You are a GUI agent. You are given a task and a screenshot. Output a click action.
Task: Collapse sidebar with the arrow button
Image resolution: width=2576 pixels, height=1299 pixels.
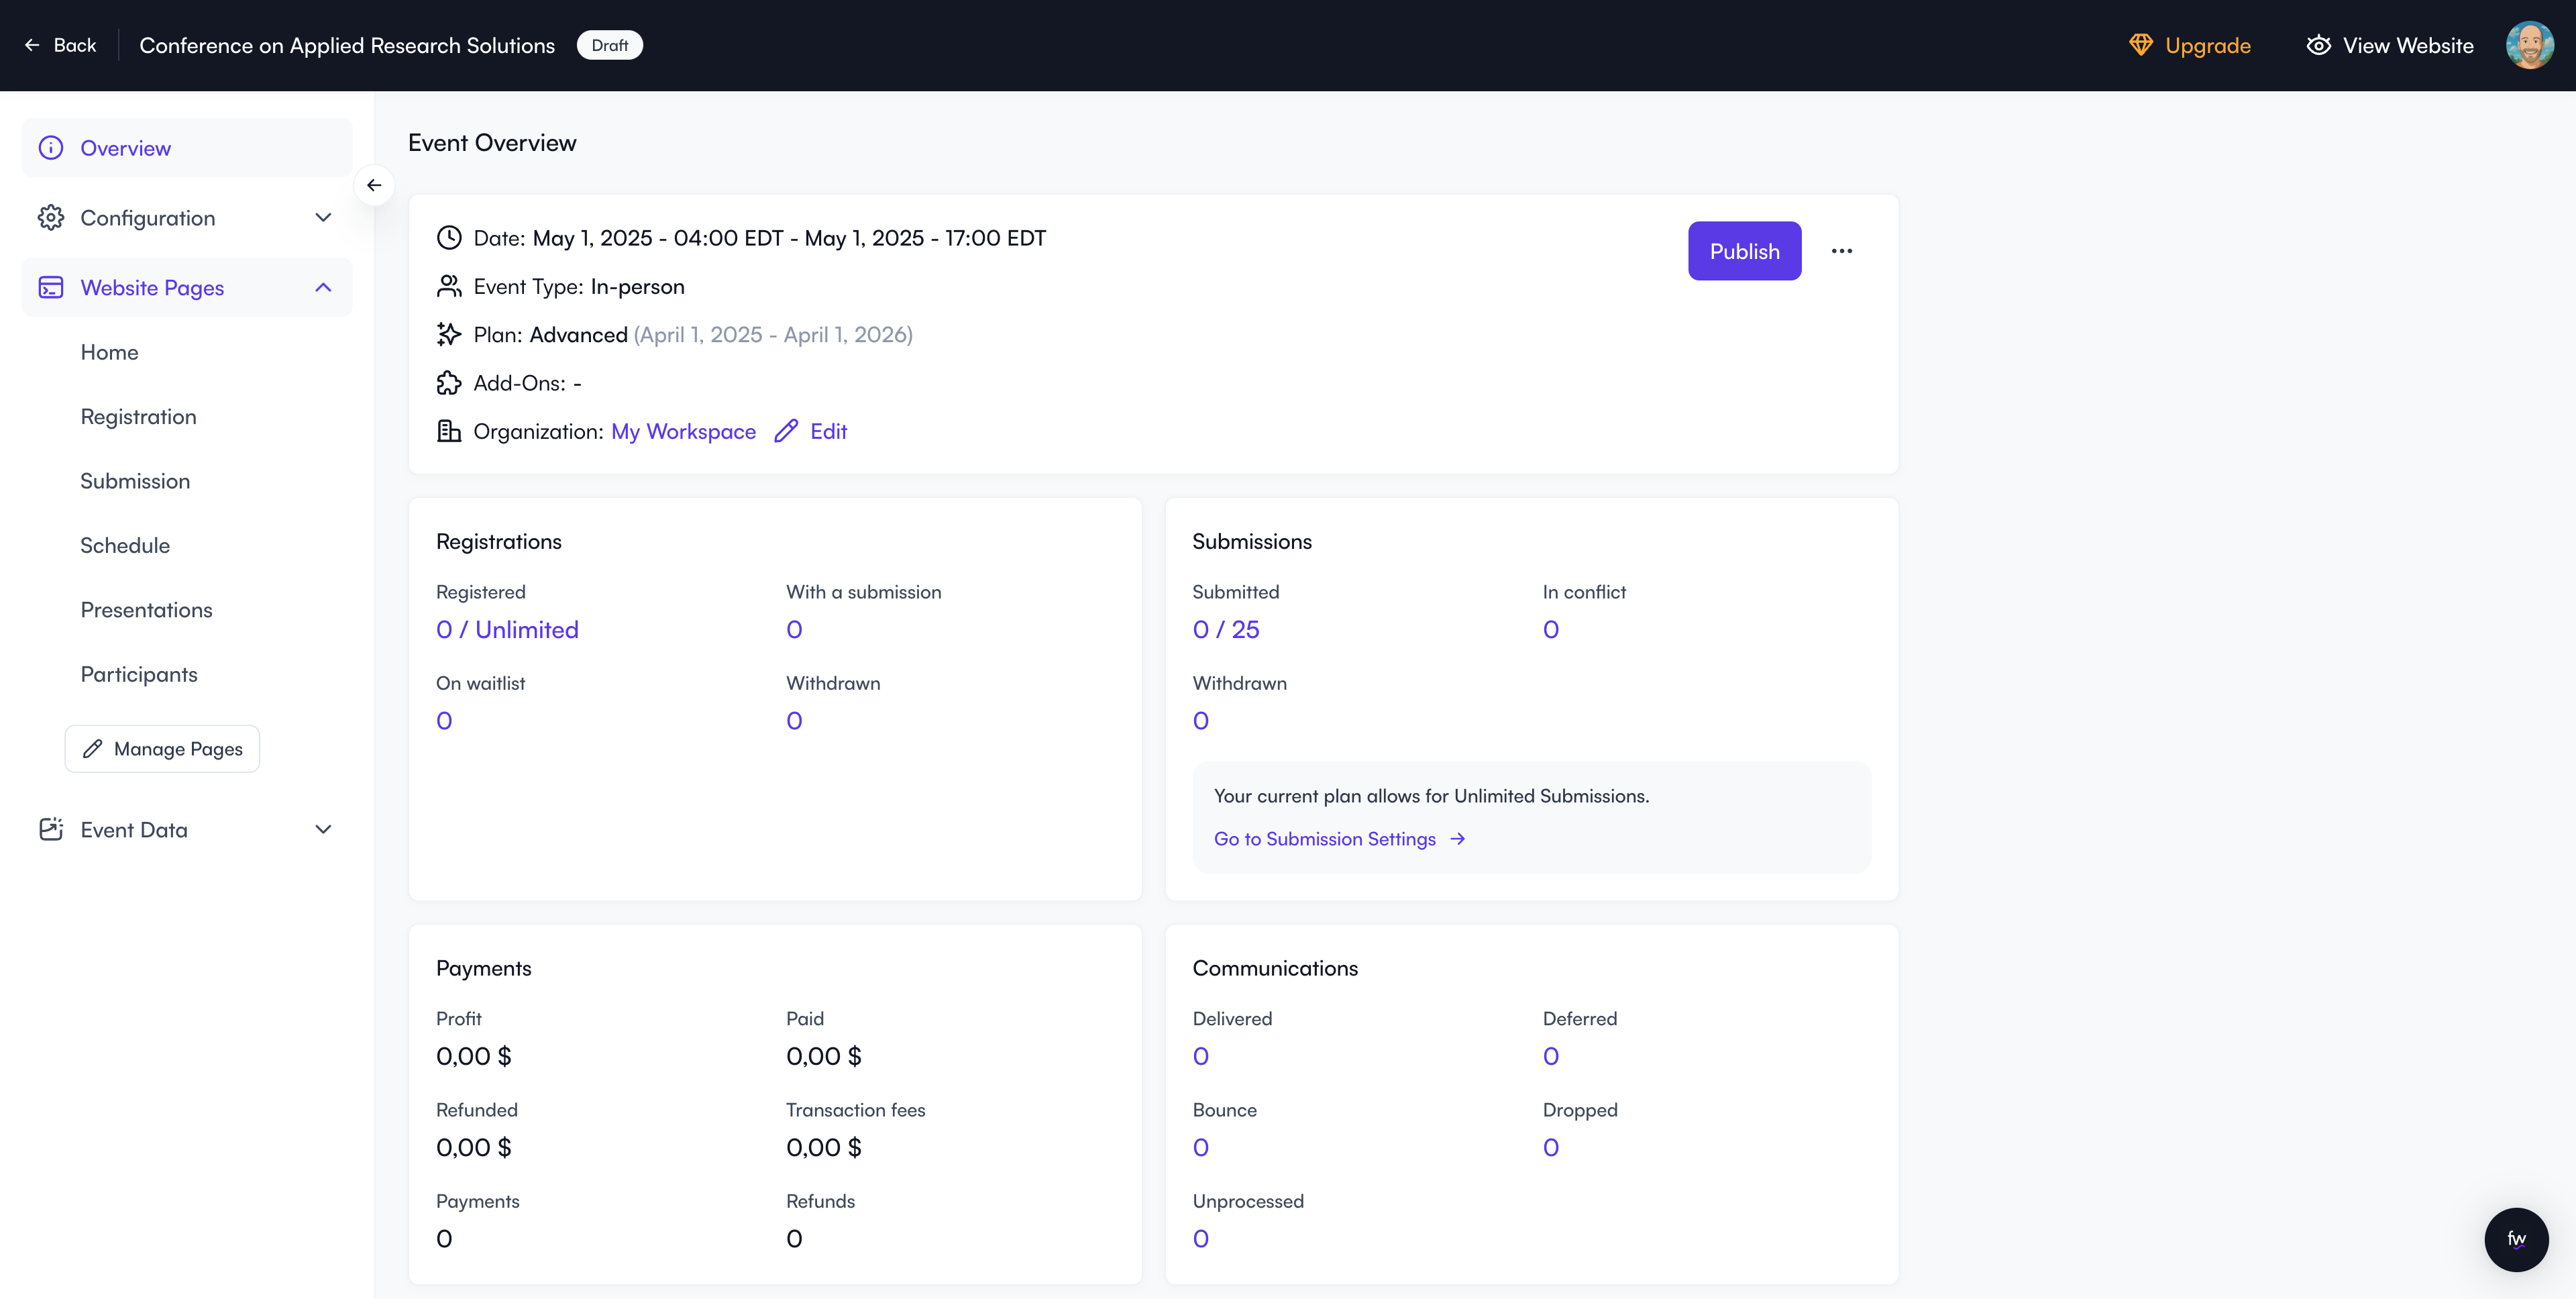374,185
